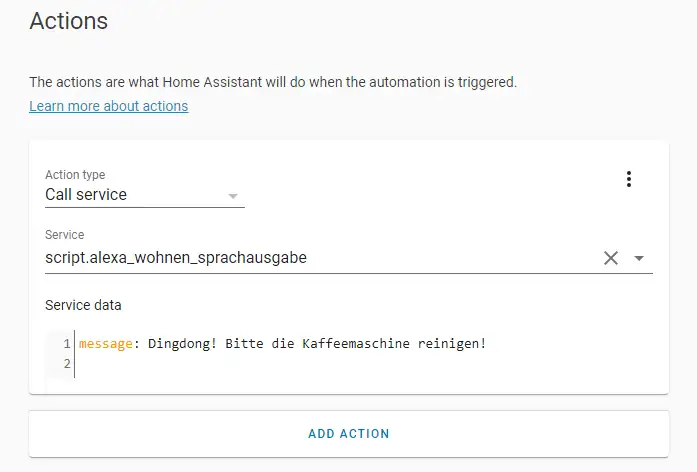Viewport: 697px width, 472px height.
Task: Follow the "Learn more about actions" link
Action: pyautogui.click(x=108, y=106)
